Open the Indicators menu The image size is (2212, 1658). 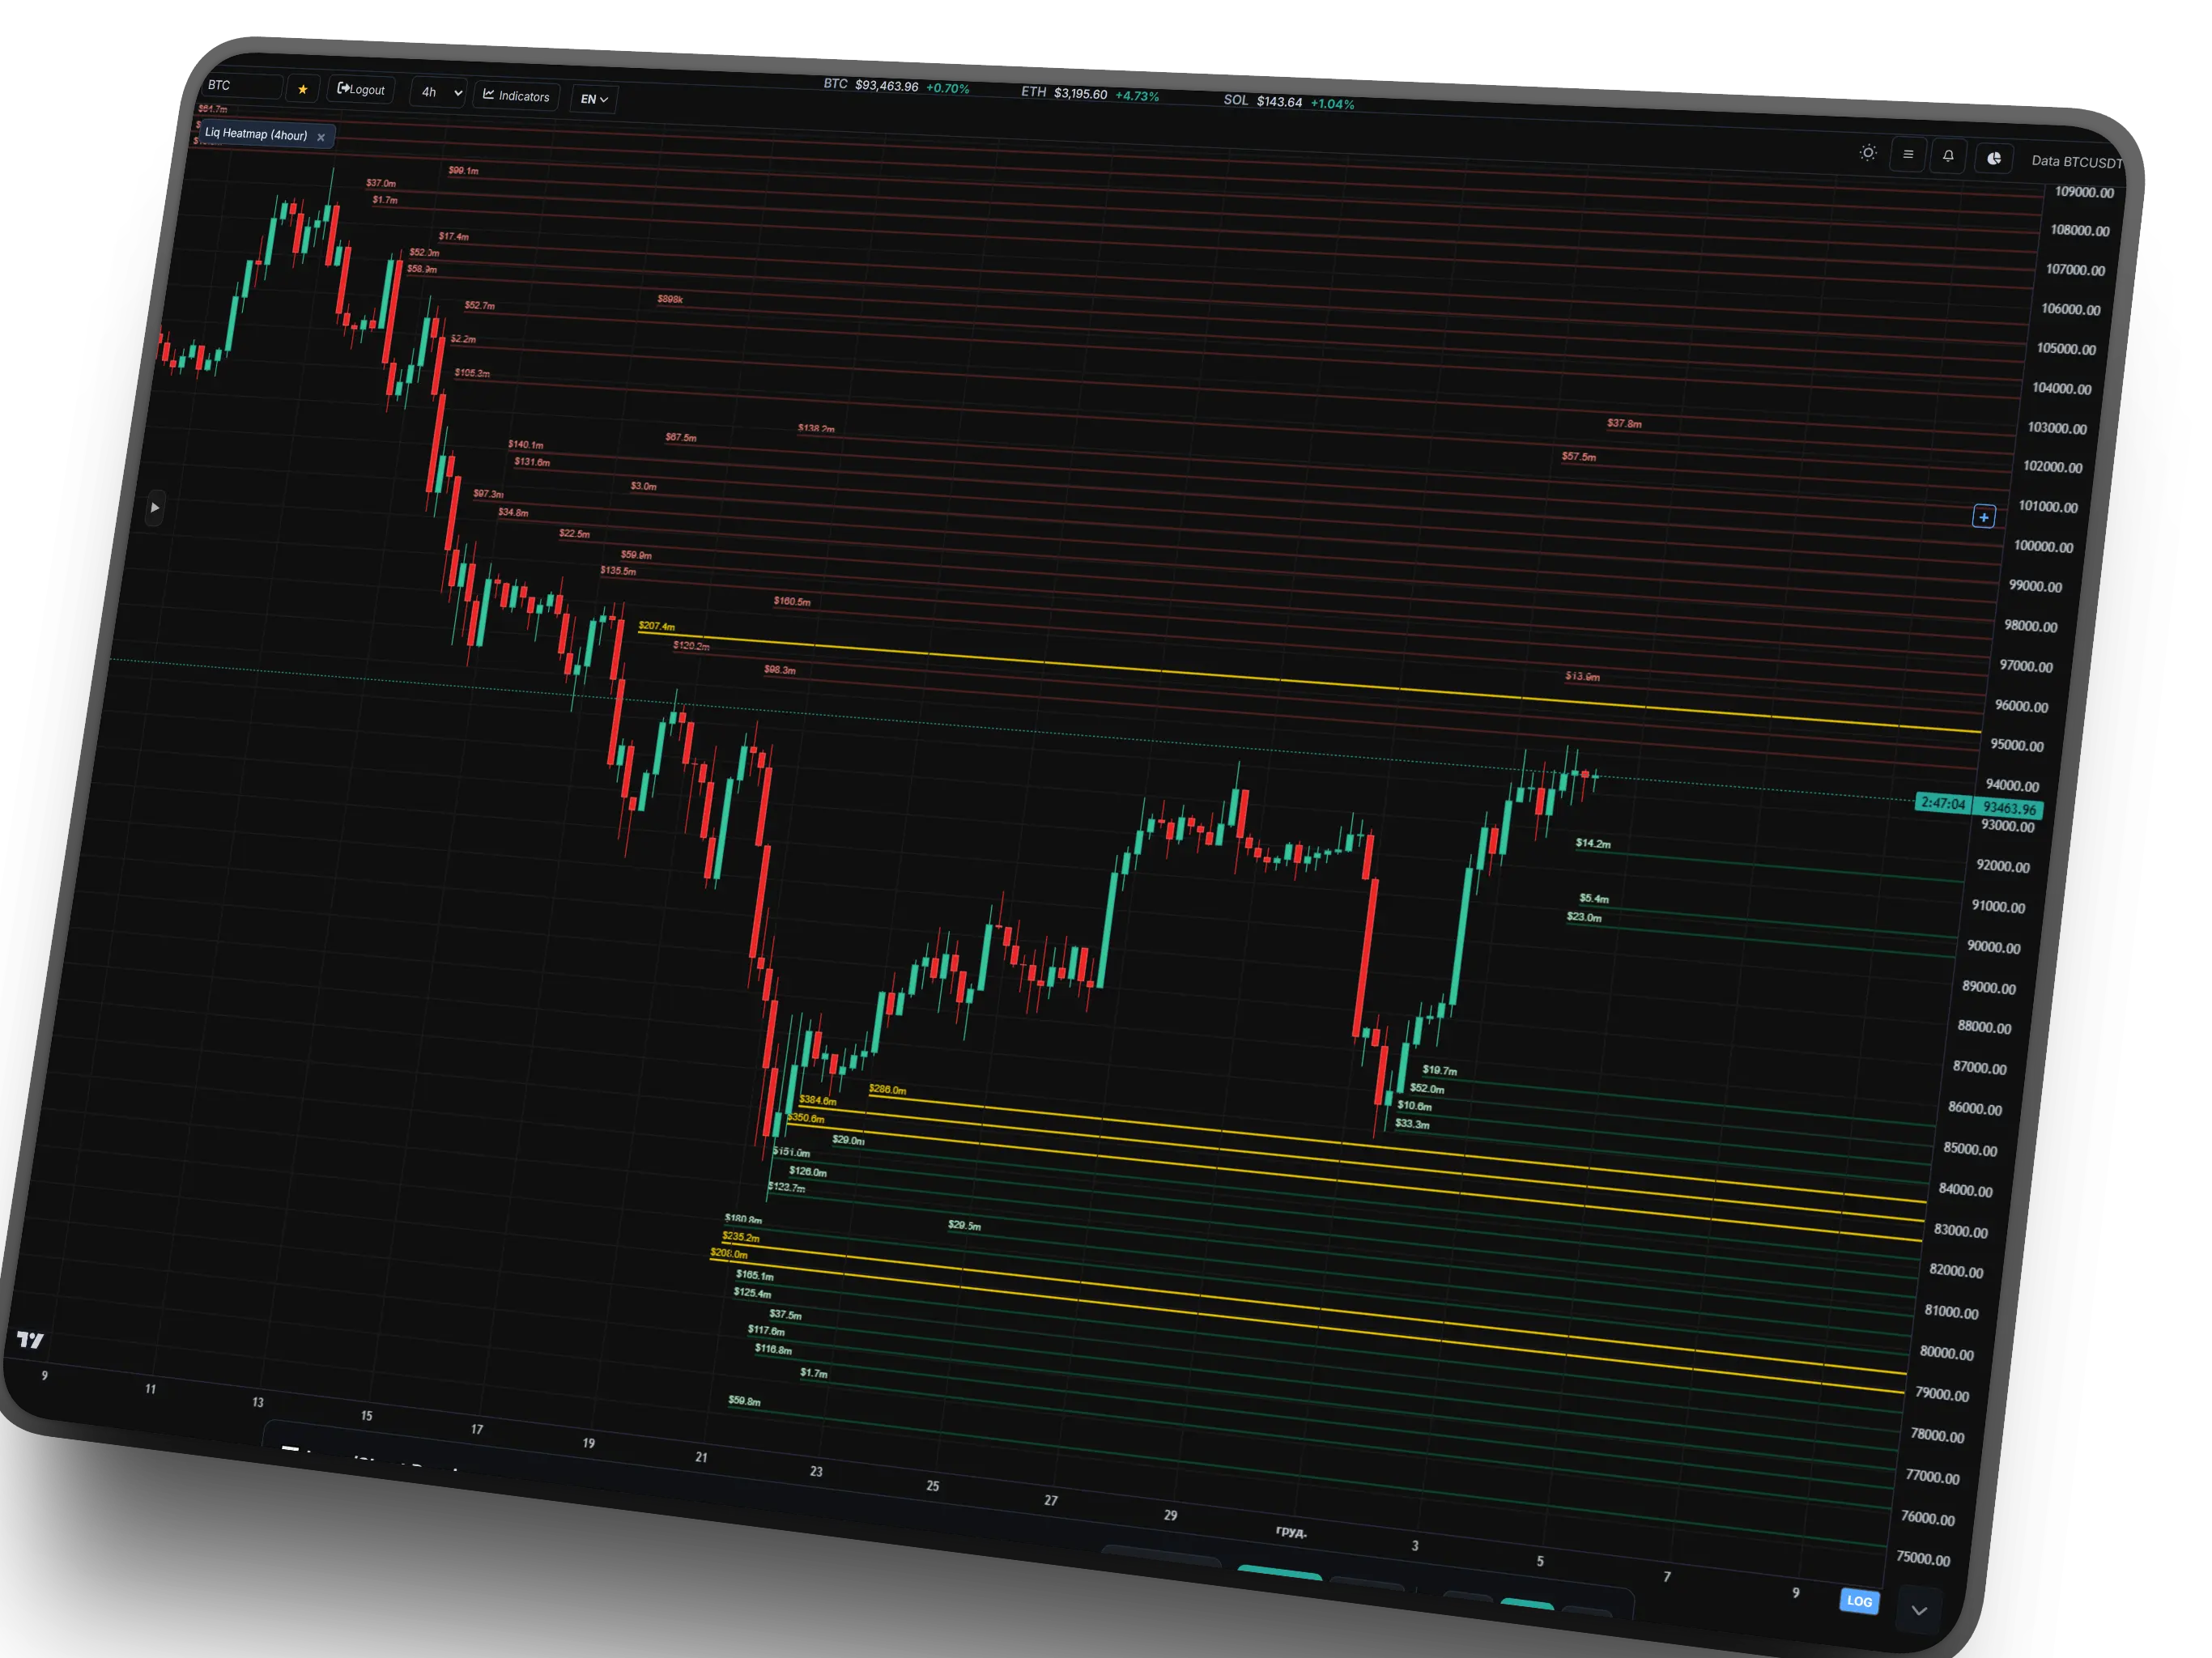516,96
